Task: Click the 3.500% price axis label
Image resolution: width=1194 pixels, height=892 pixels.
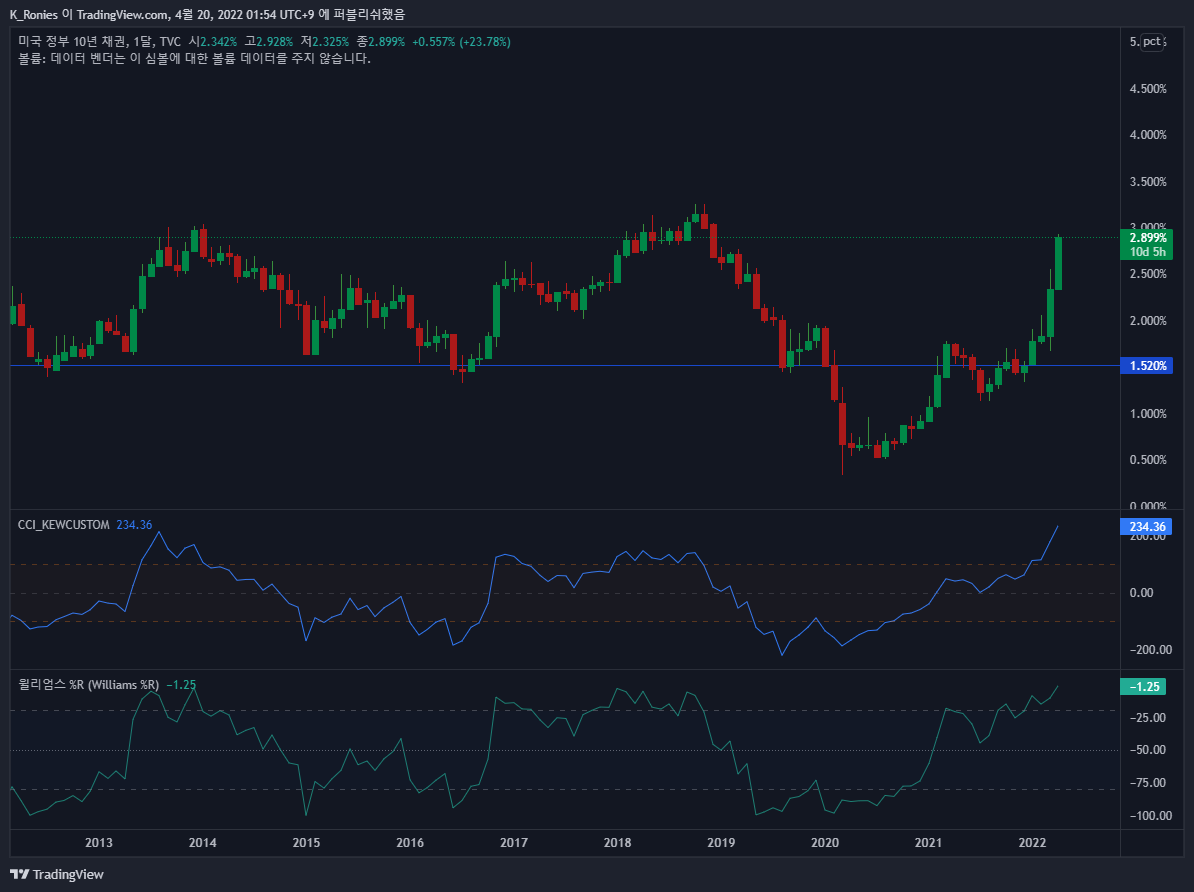Action: click(1148, 182)
